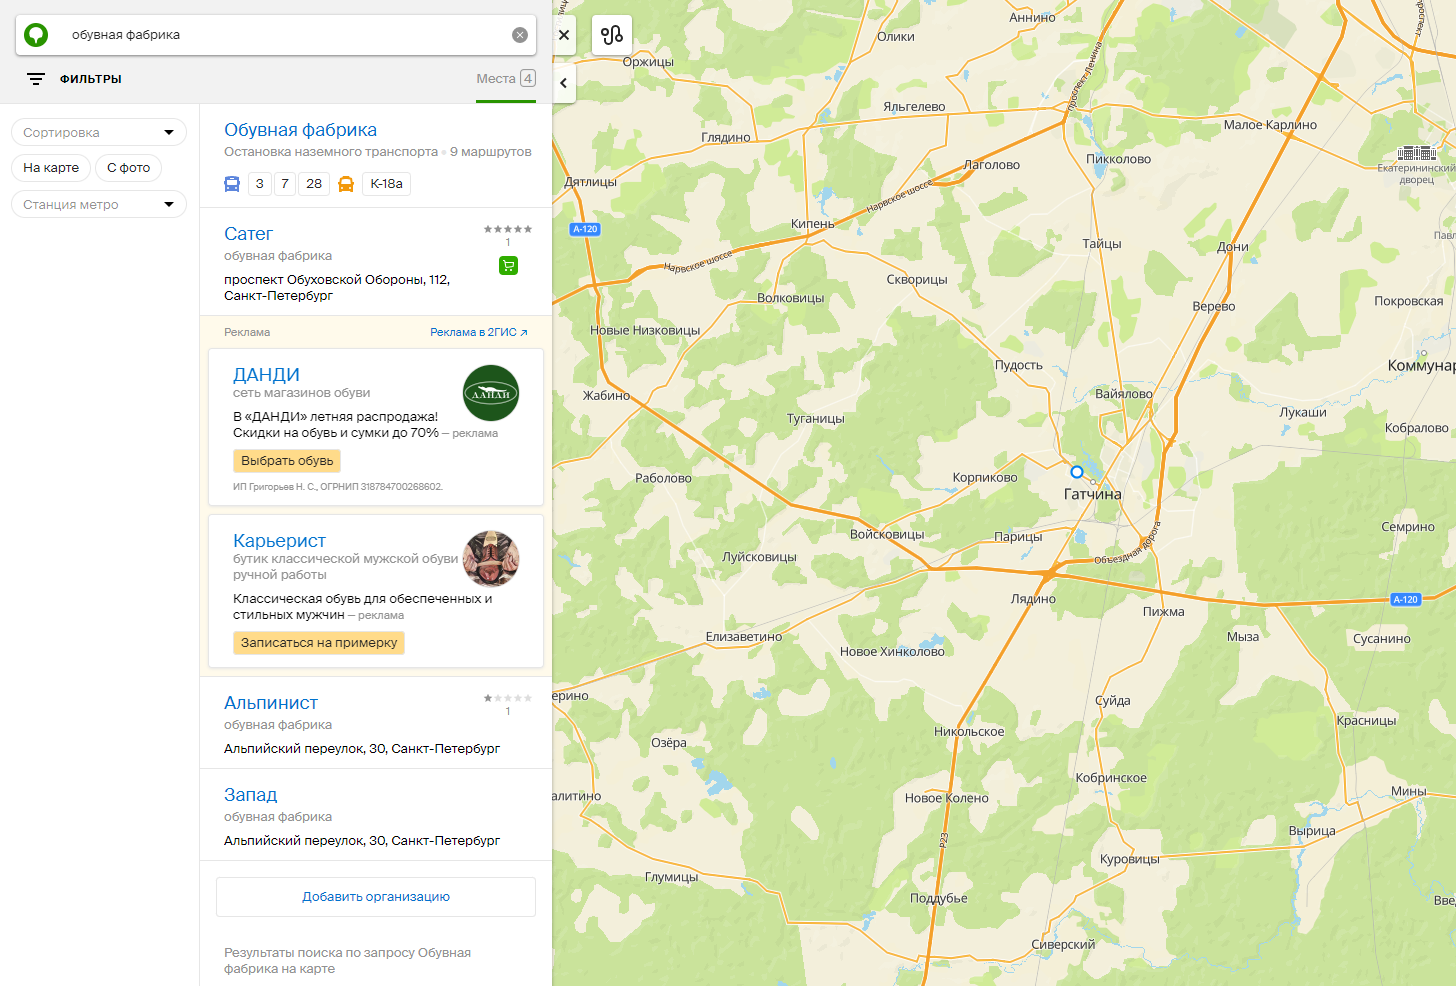
Task: Collapse the sidebar with the arrow
Action: [x=564, y=83]
